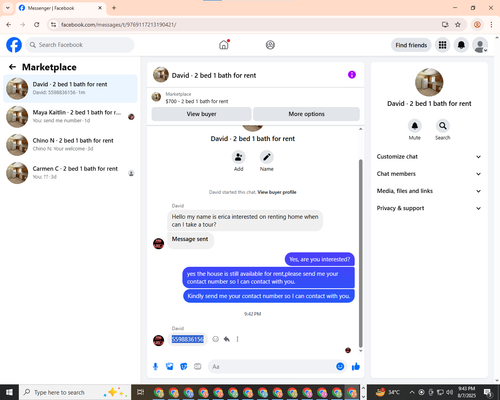This screenshot has height=400, width=500.
Task: Send a thumbs-up like
Action: [356, 367]
